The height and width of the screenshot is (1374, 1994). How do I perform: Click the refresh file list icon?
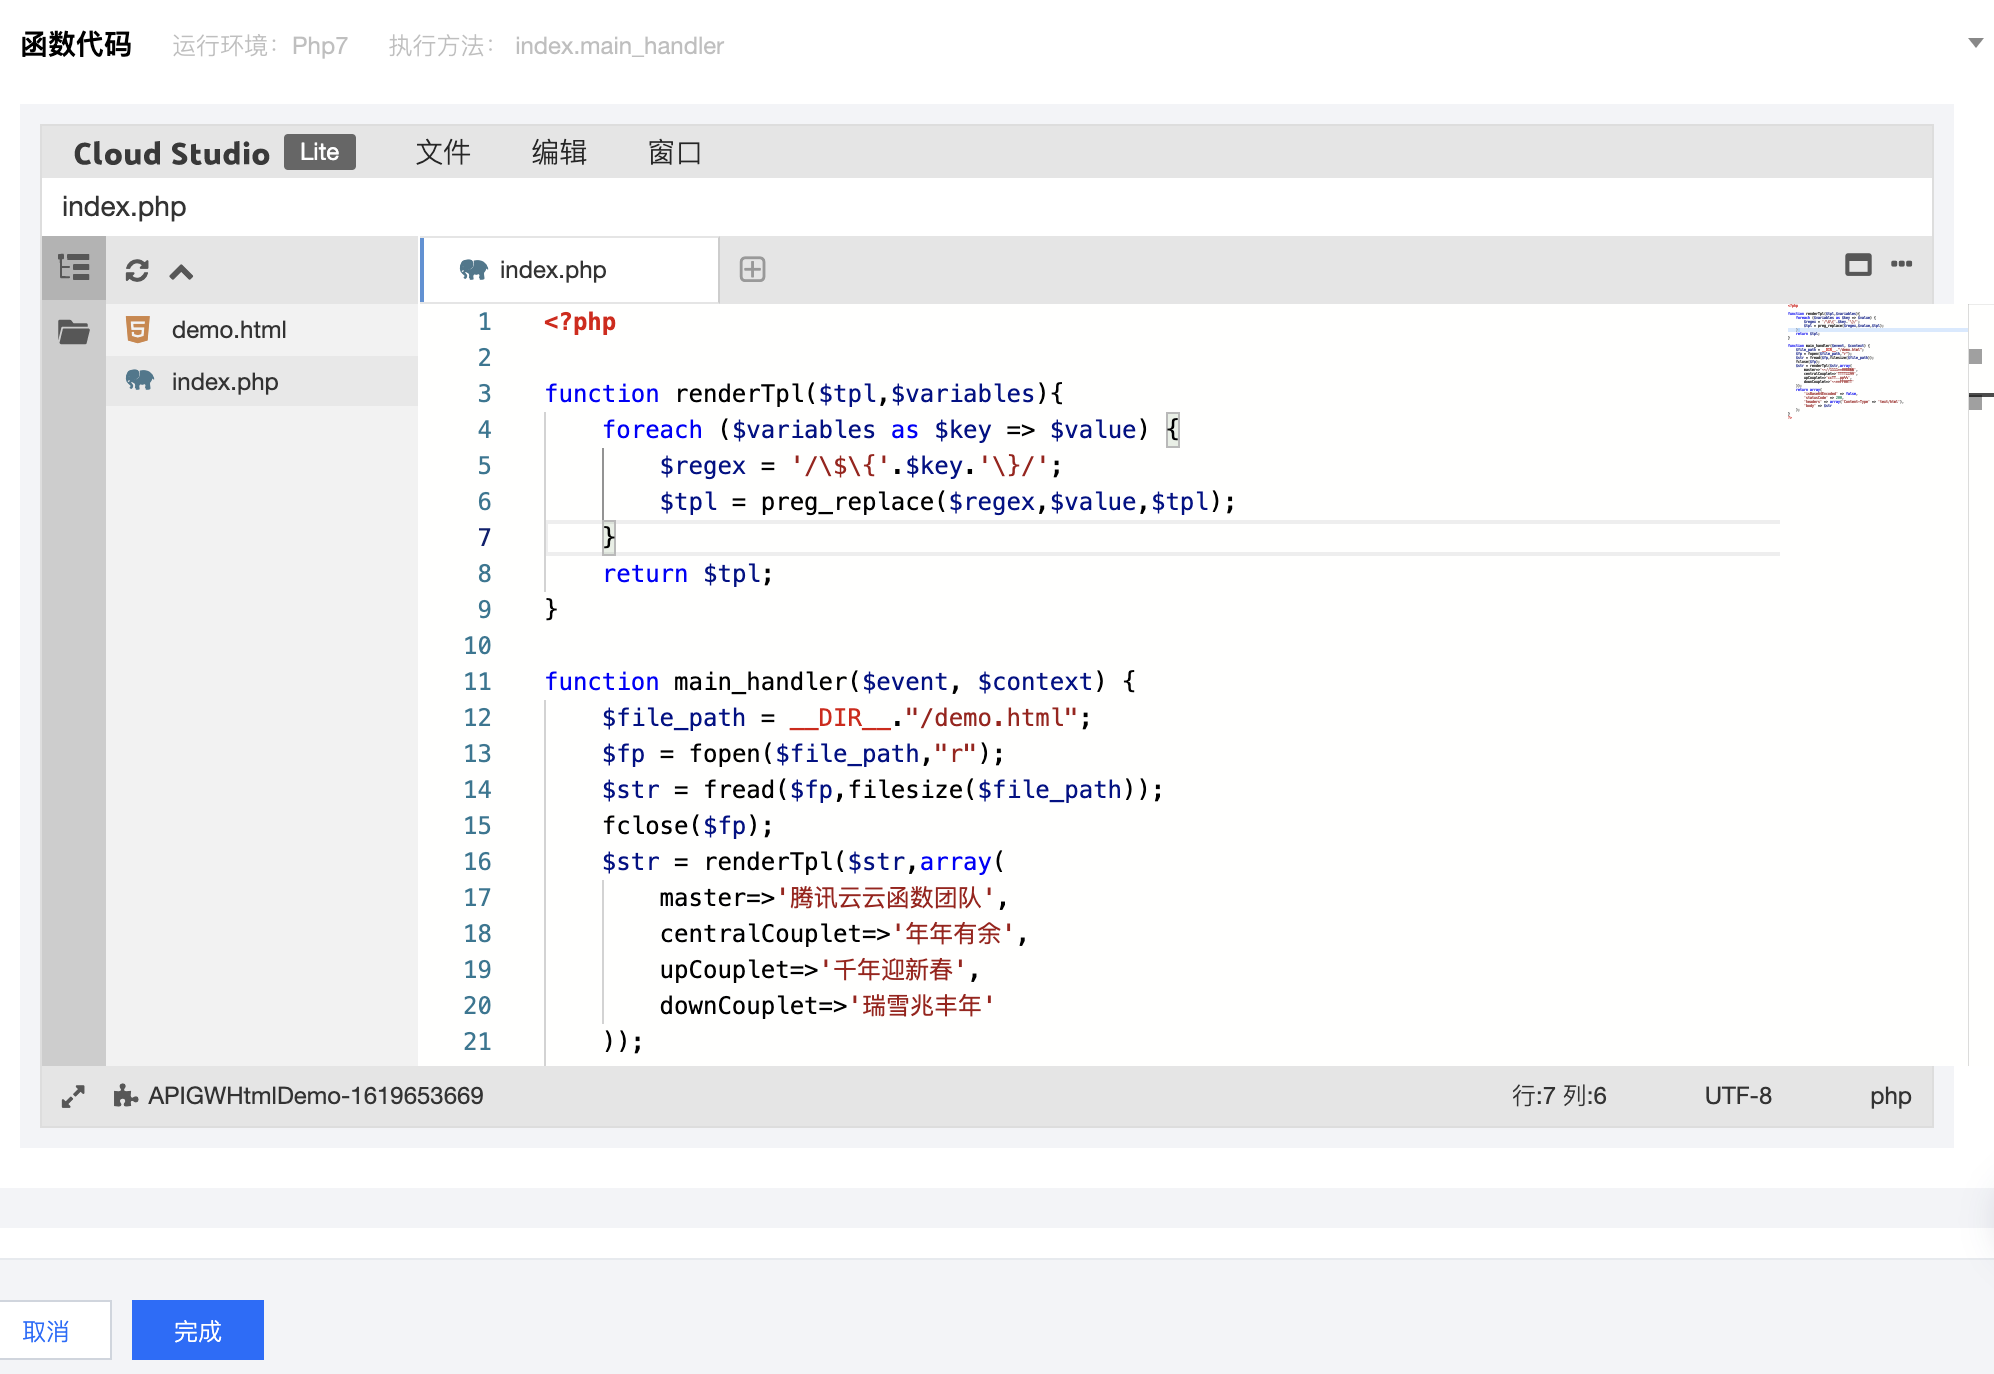(x=137, y=271)
